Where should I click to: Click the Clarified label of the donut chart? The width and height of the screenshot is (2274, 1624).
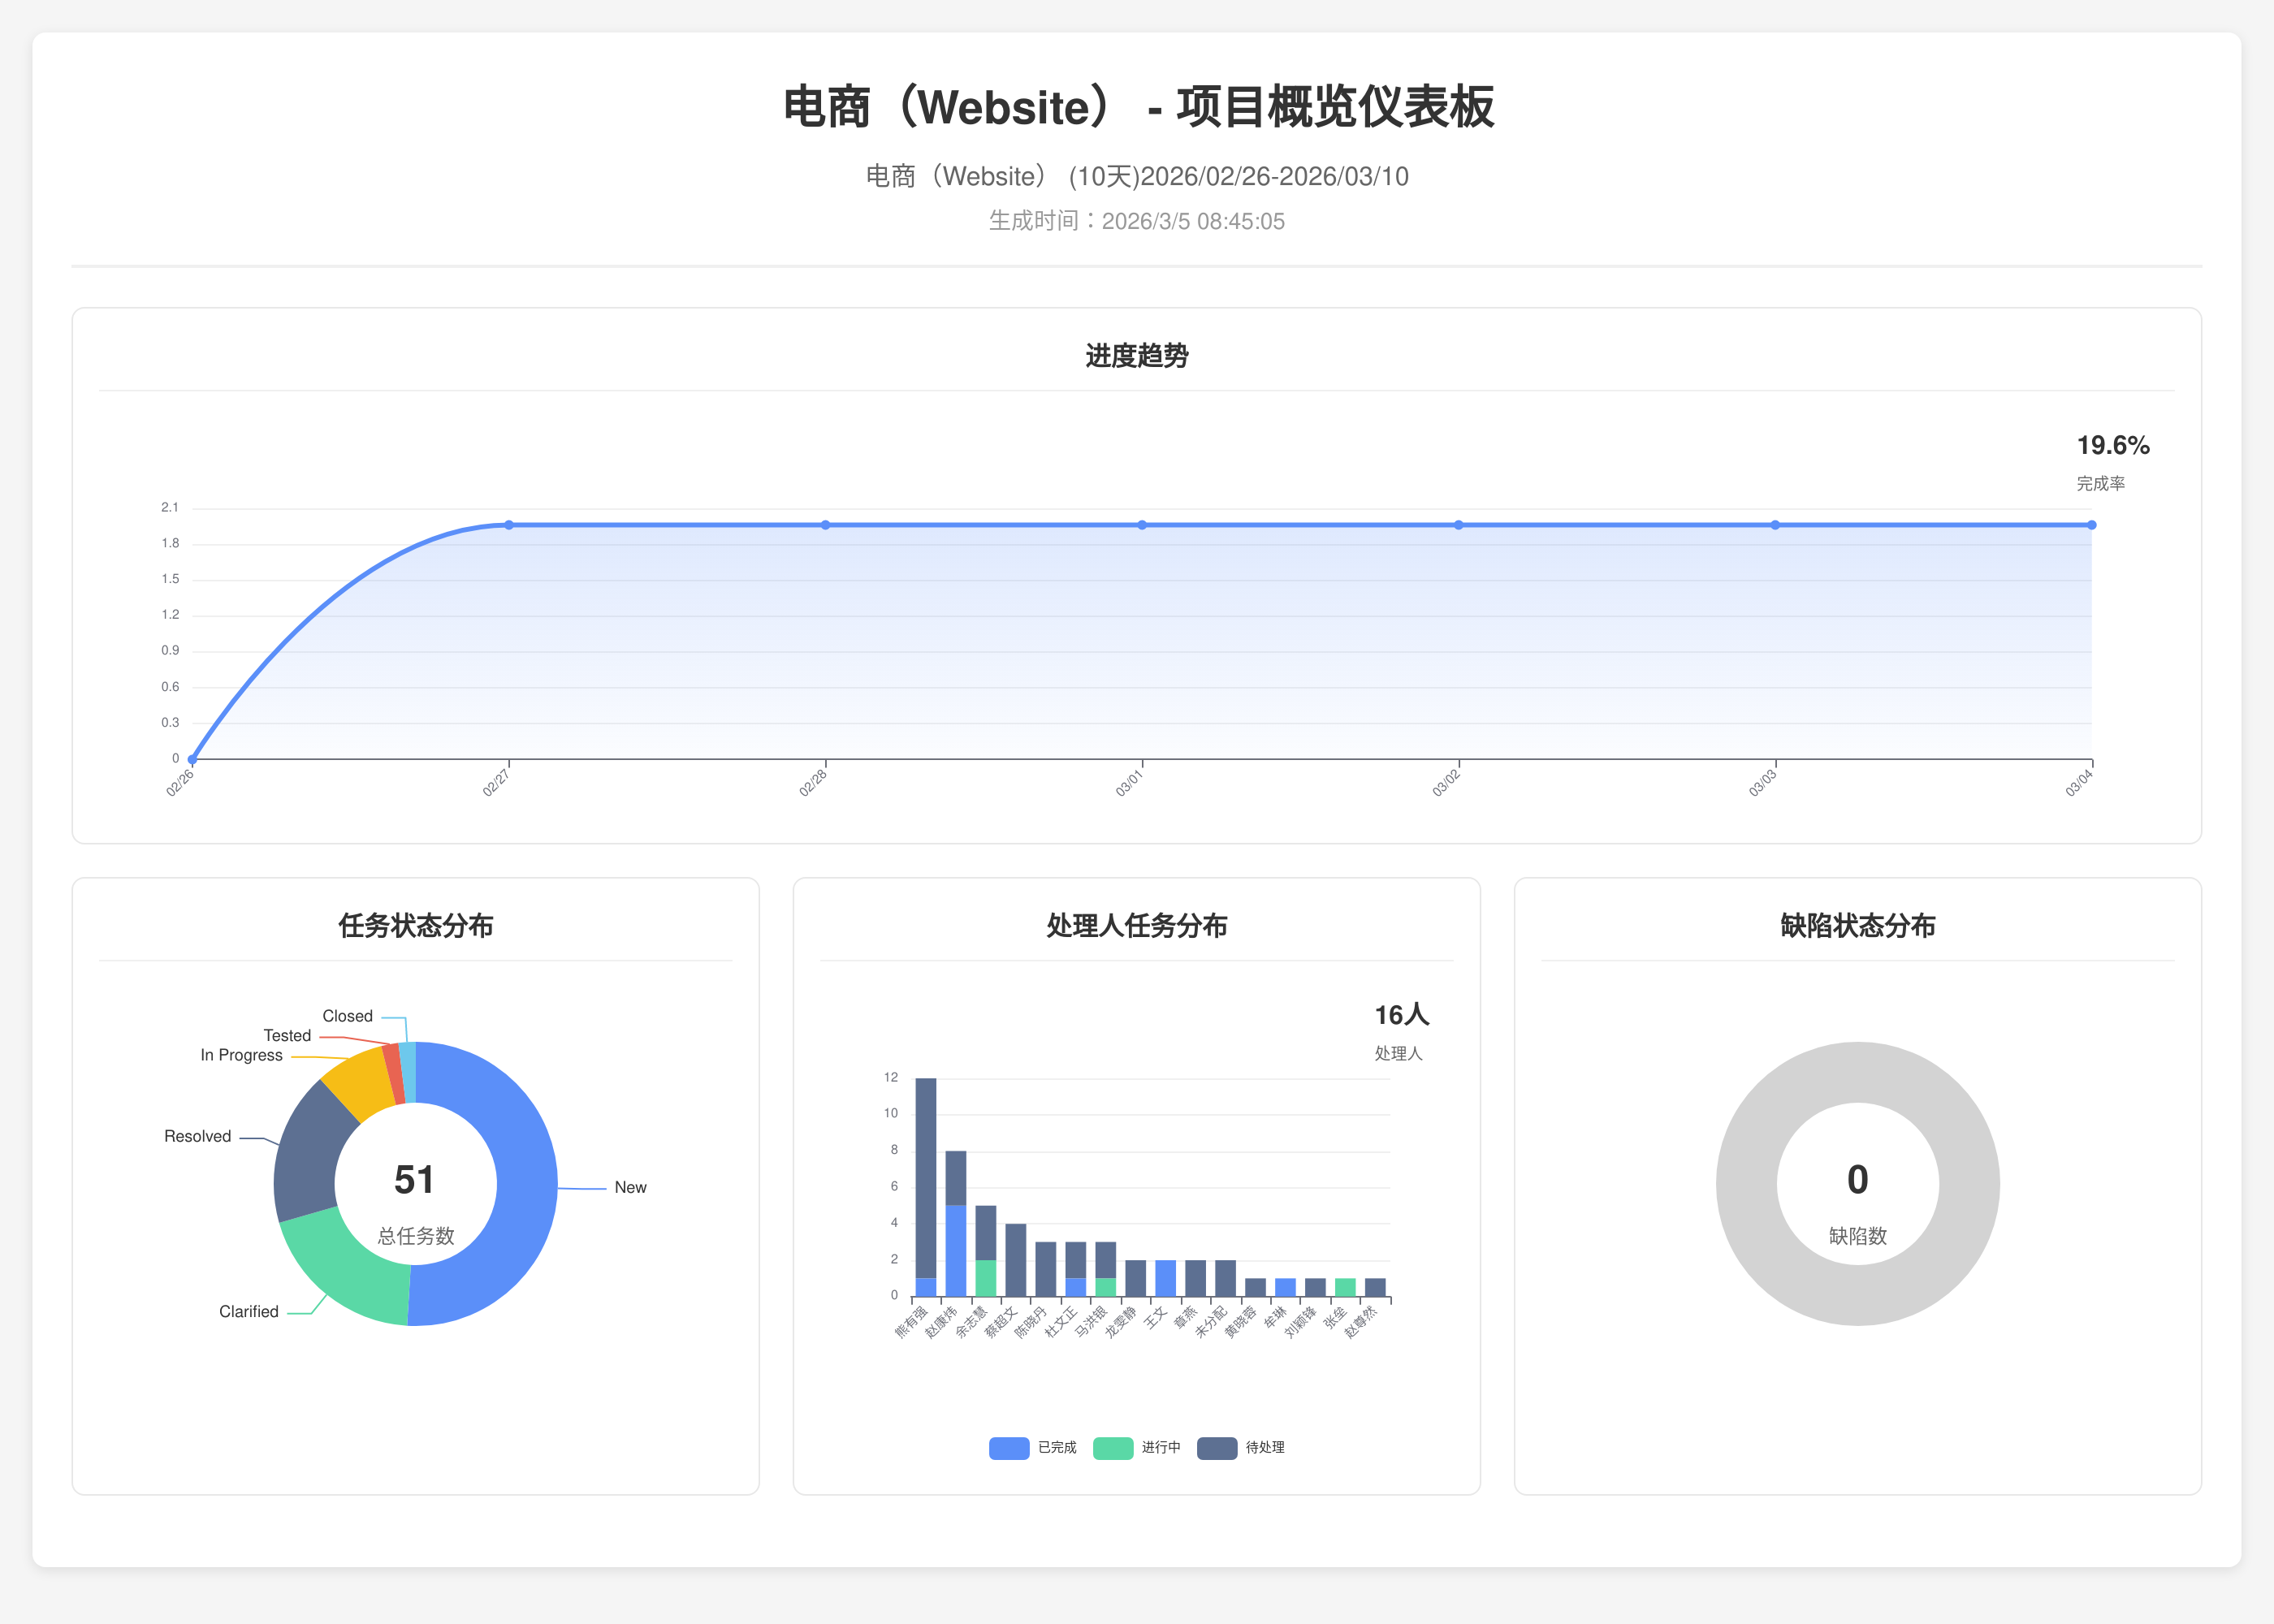(249, 1311)
